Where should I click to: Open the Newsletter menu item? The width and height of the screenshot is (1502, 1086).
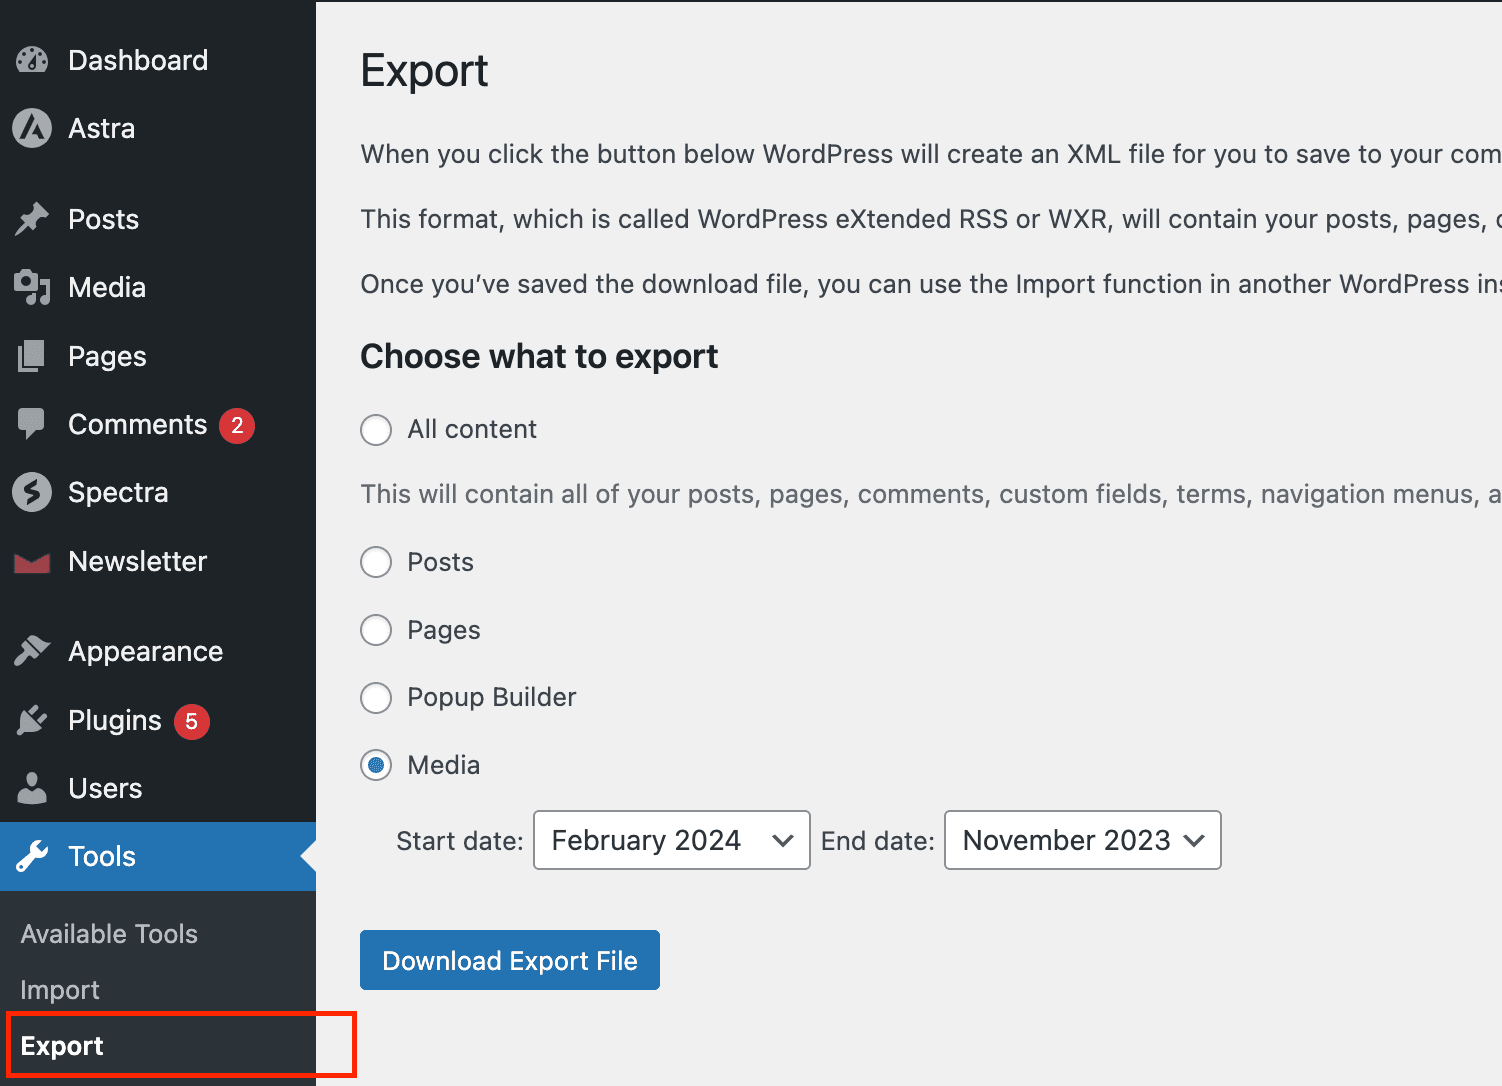pyautogui.click(x=158, y=561)
